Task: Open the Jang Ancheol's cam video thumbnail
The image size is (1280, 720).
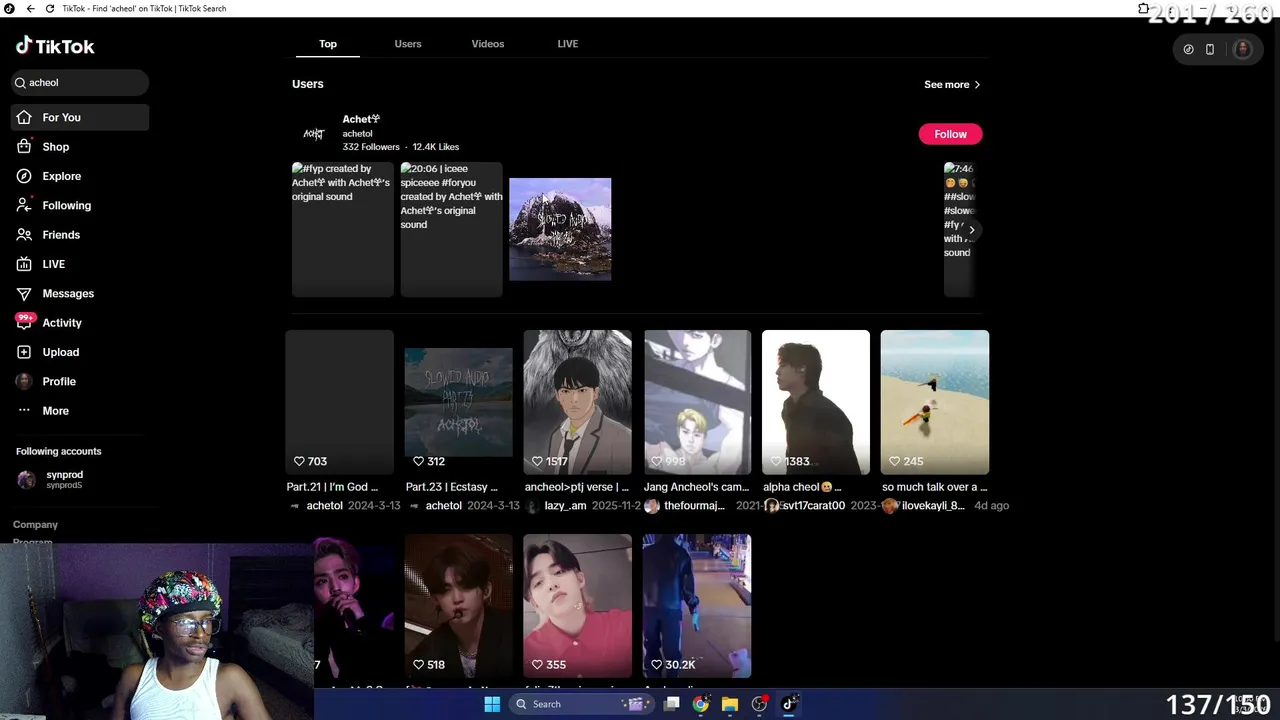Action: click(697, 402)
